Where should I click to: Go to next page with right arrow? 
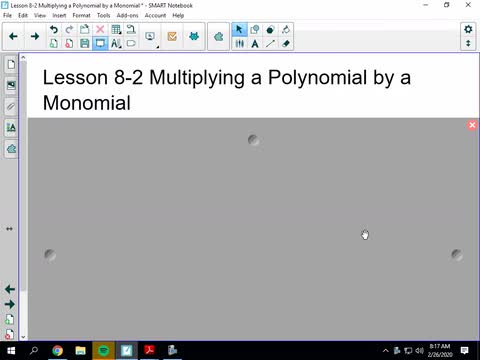35,36
